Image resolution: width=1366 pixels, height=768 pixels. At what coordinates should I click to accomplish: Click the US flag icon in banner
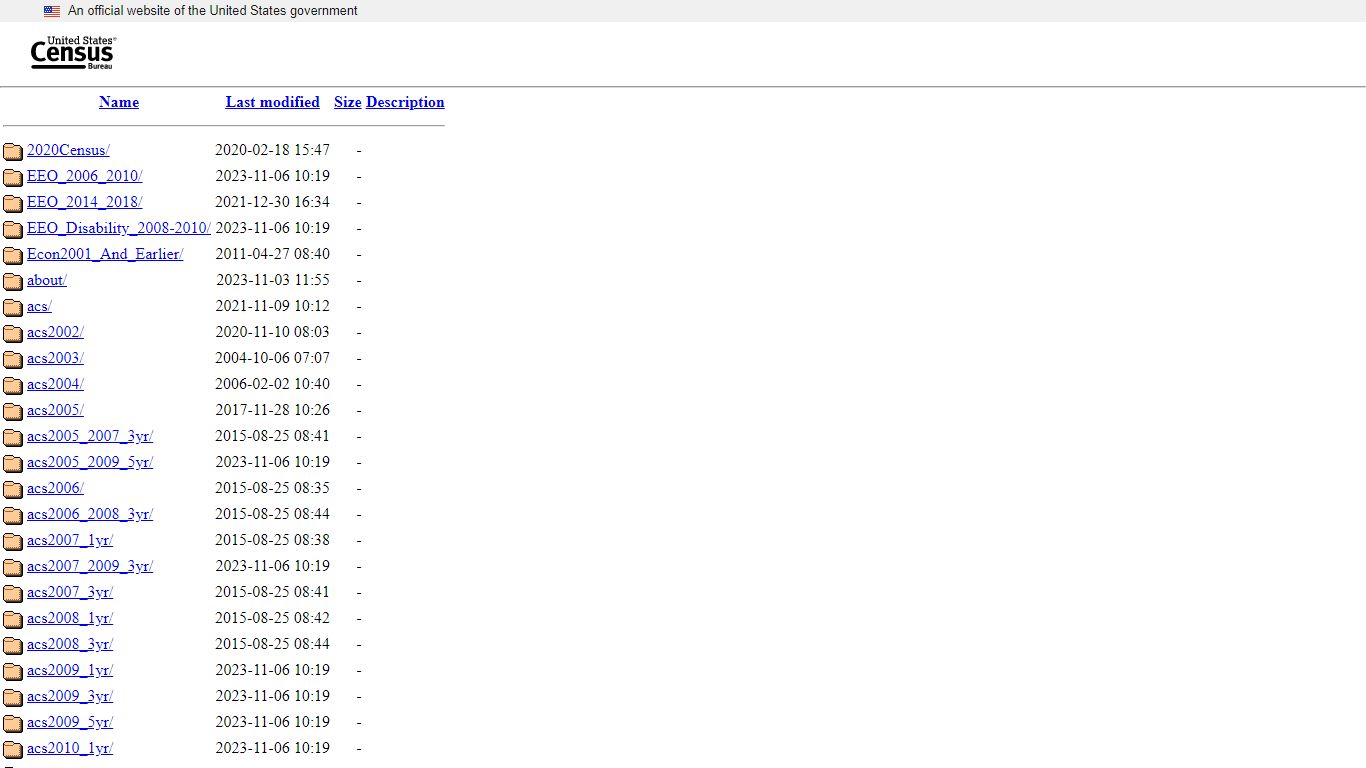(x=52, y=11)
